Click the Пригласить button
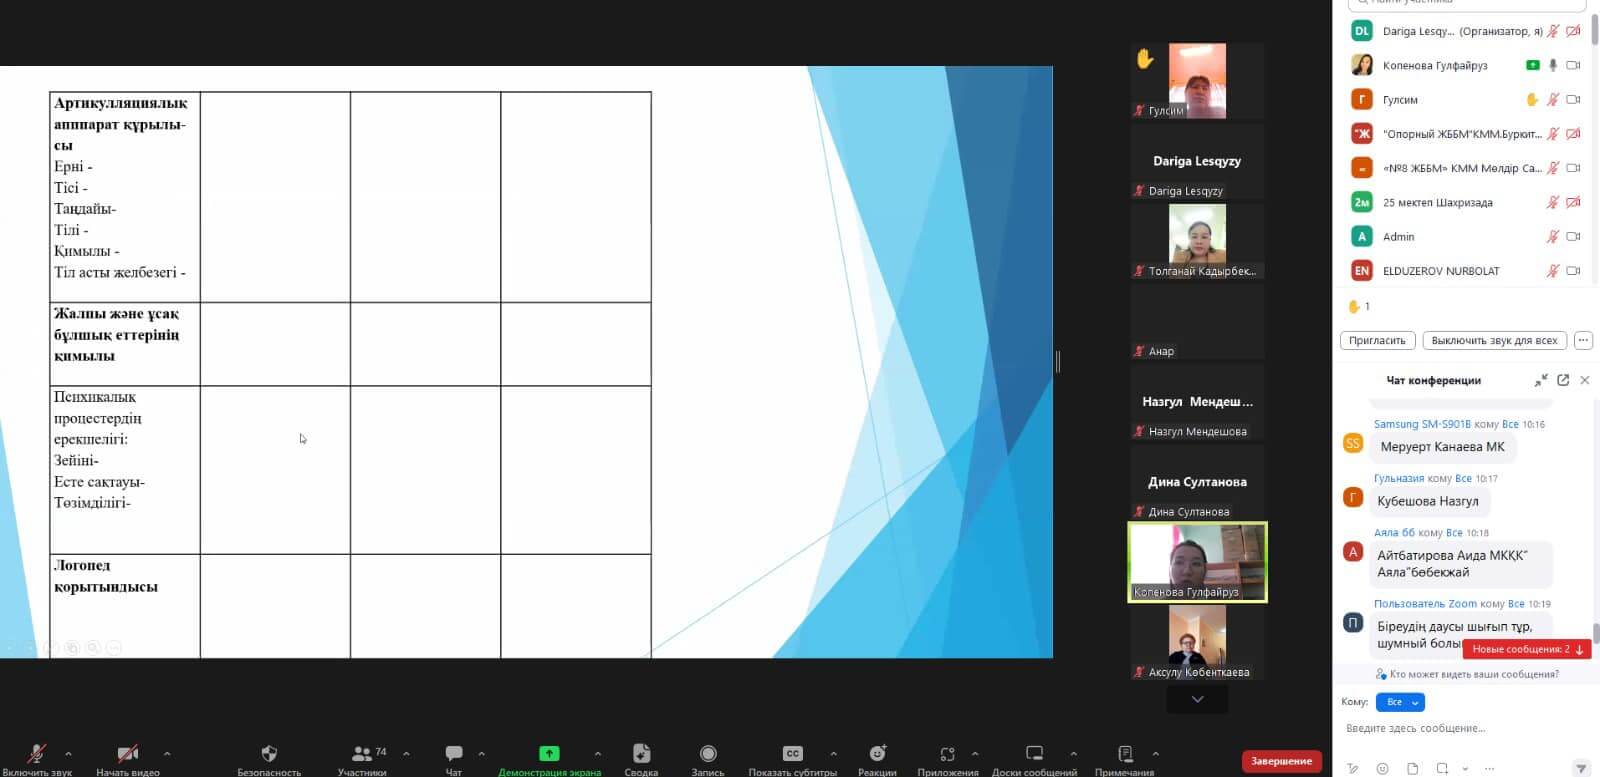The height and width of the screenshot is (777, 1600). coord(1377,341)
